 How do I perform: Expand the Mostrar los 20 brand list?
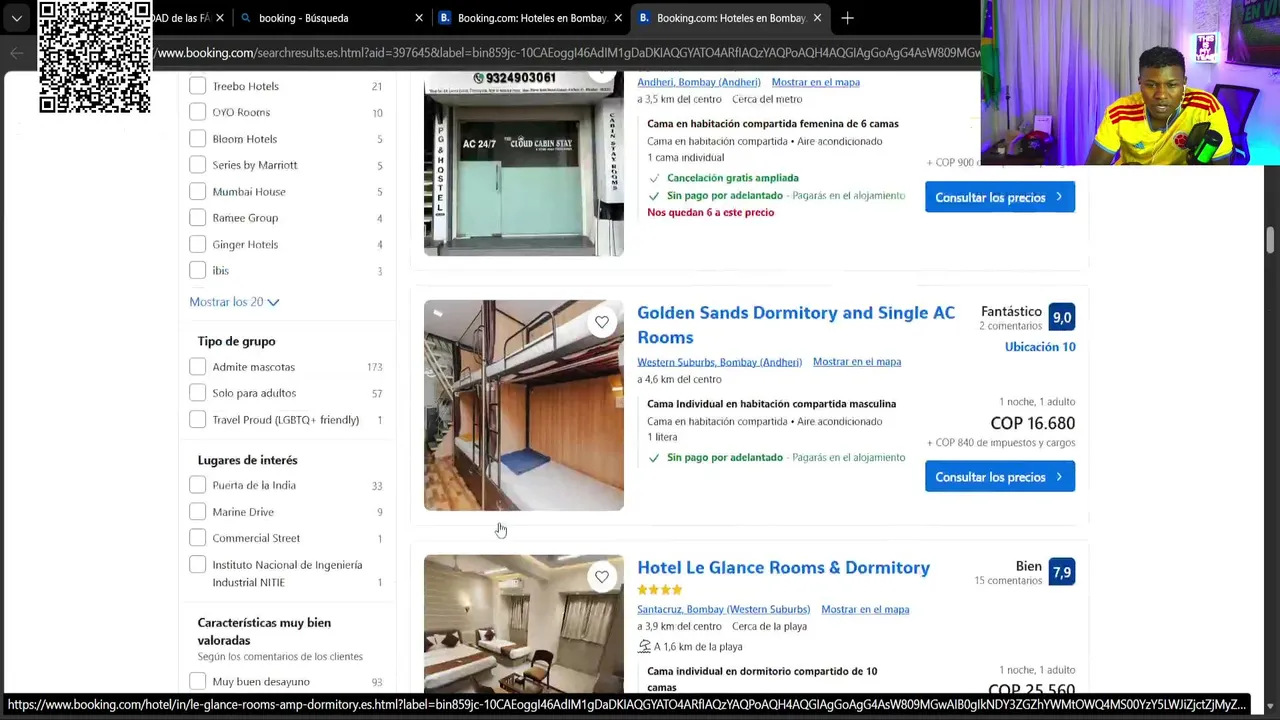pos(234,302)
